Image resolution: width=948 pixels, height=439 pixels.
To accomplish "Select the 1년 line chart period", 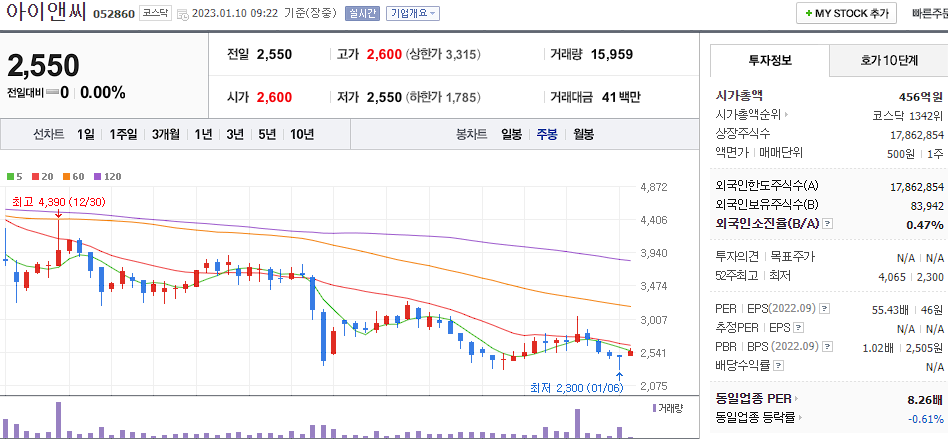I will 203,134.
